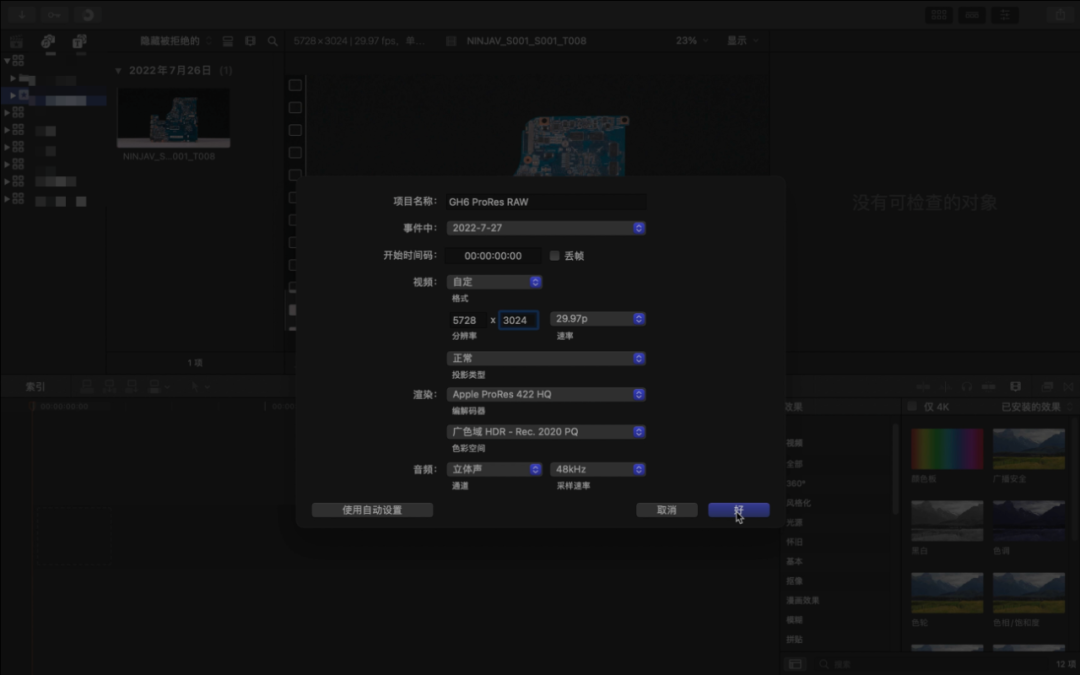Toggle the topmost square box left of viewer

[x=295, y=85]
